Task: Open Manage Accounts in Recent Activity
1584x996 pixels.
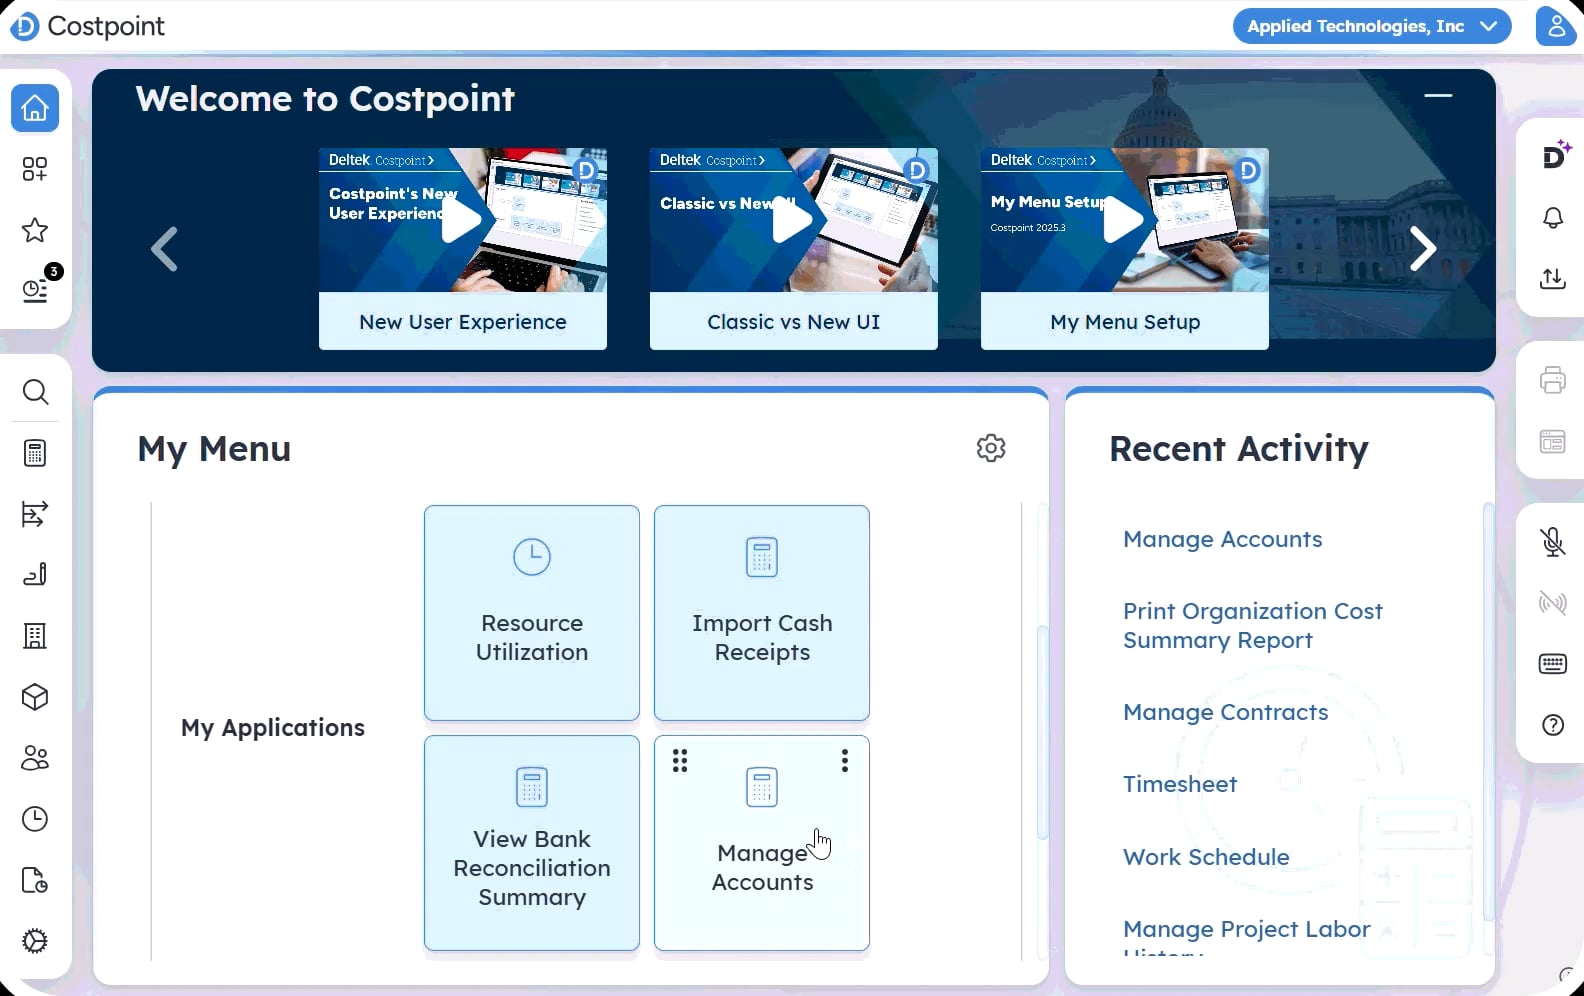Action: pyautogui.click(x=1222, y=539)
